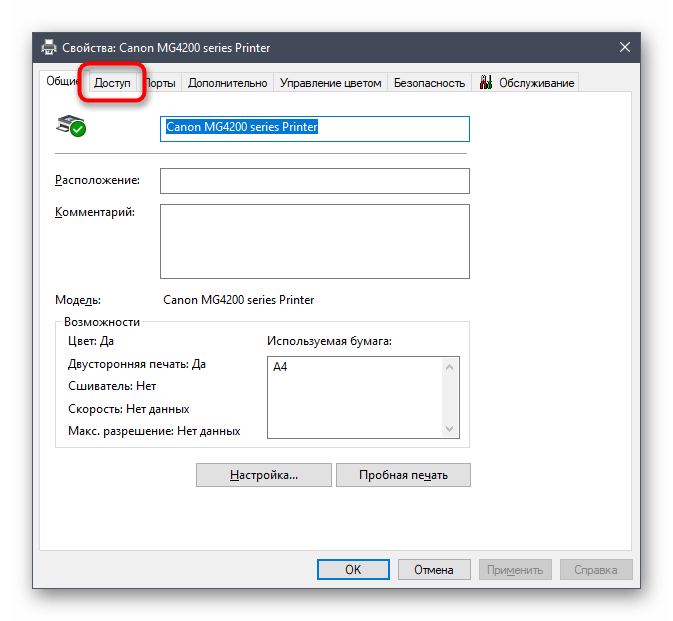Screen dimensions: 673x621
Task: Click the maintenance tools icon on Обслуживание tab
Action: (x=485, y=82)
